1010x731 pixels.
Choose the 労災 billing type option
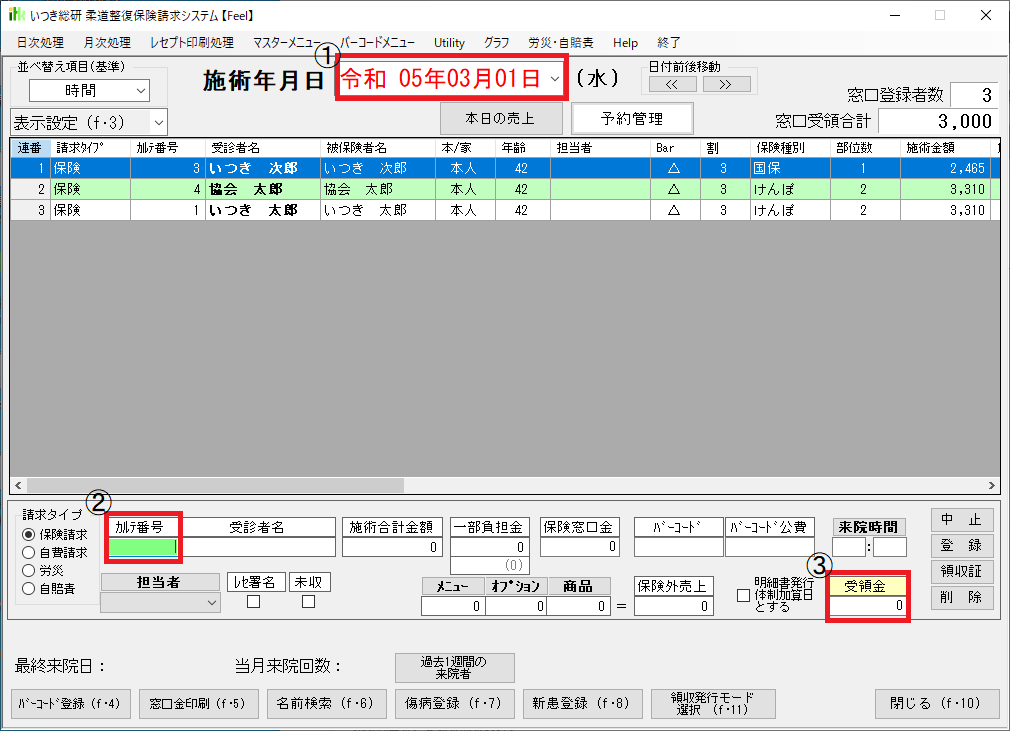click(x=29, y=570)
